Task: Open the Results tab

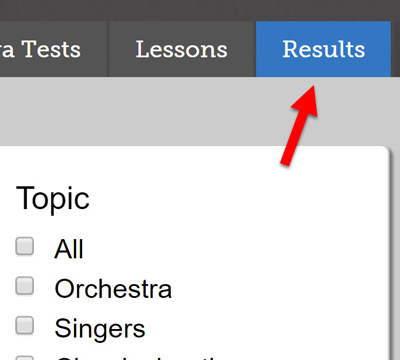Action: (323, 49)
